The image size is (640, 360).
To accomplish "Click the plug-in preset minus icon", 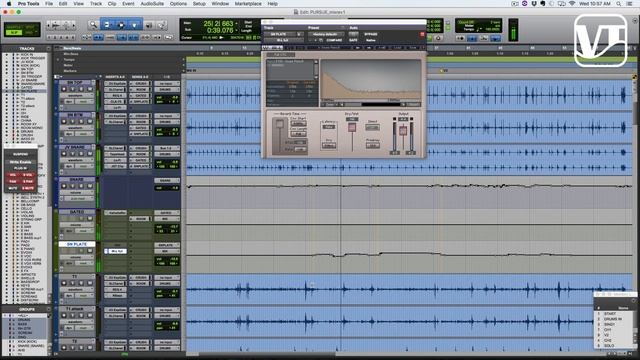I will pos(311,40).
